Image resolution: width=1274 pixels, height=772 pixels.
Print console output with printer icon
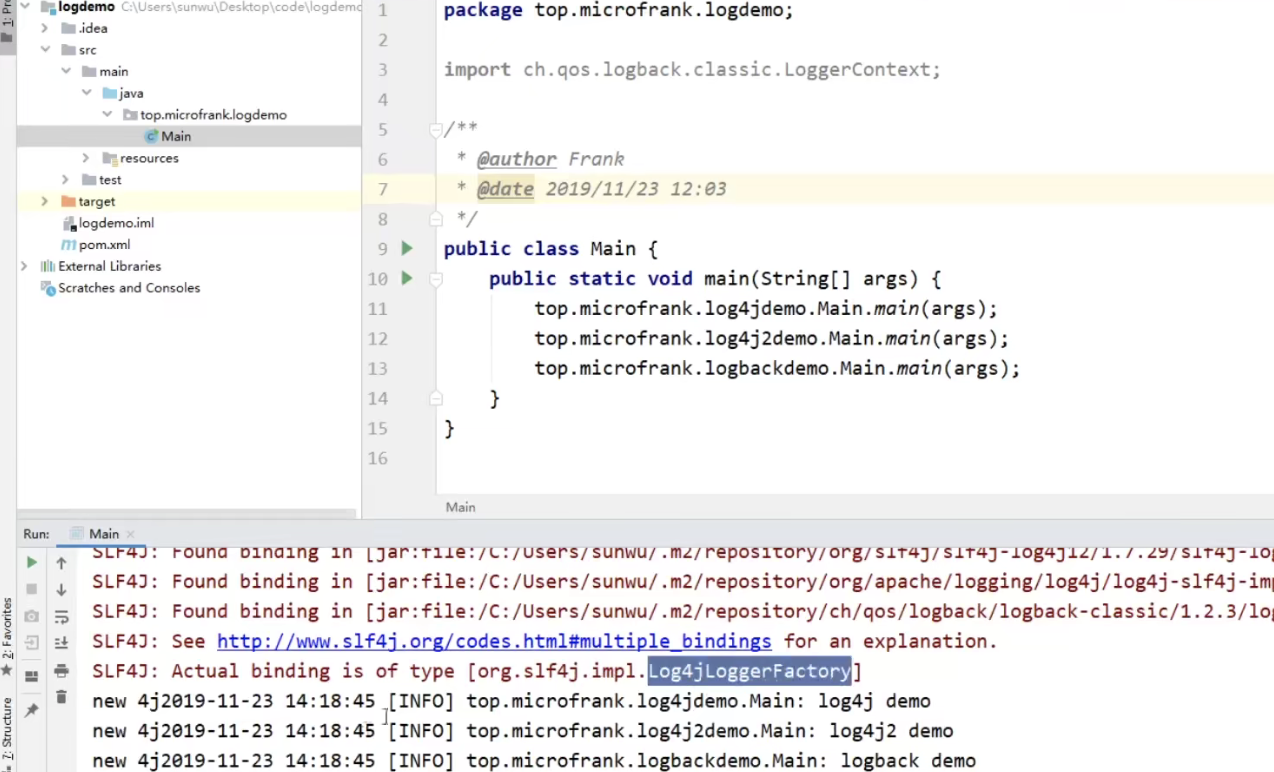pos(61,670)
